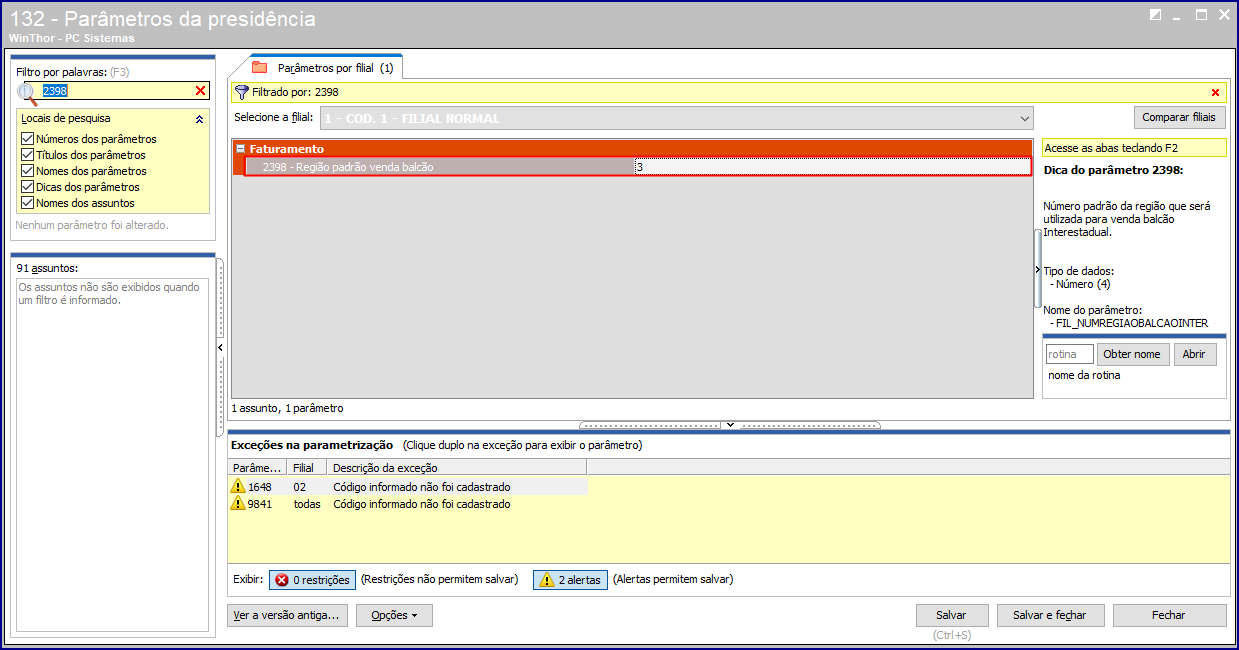Viewport: 1239px width, 650px height.
Task: Click Comparar filiais button
Action: click(1179, 118)
